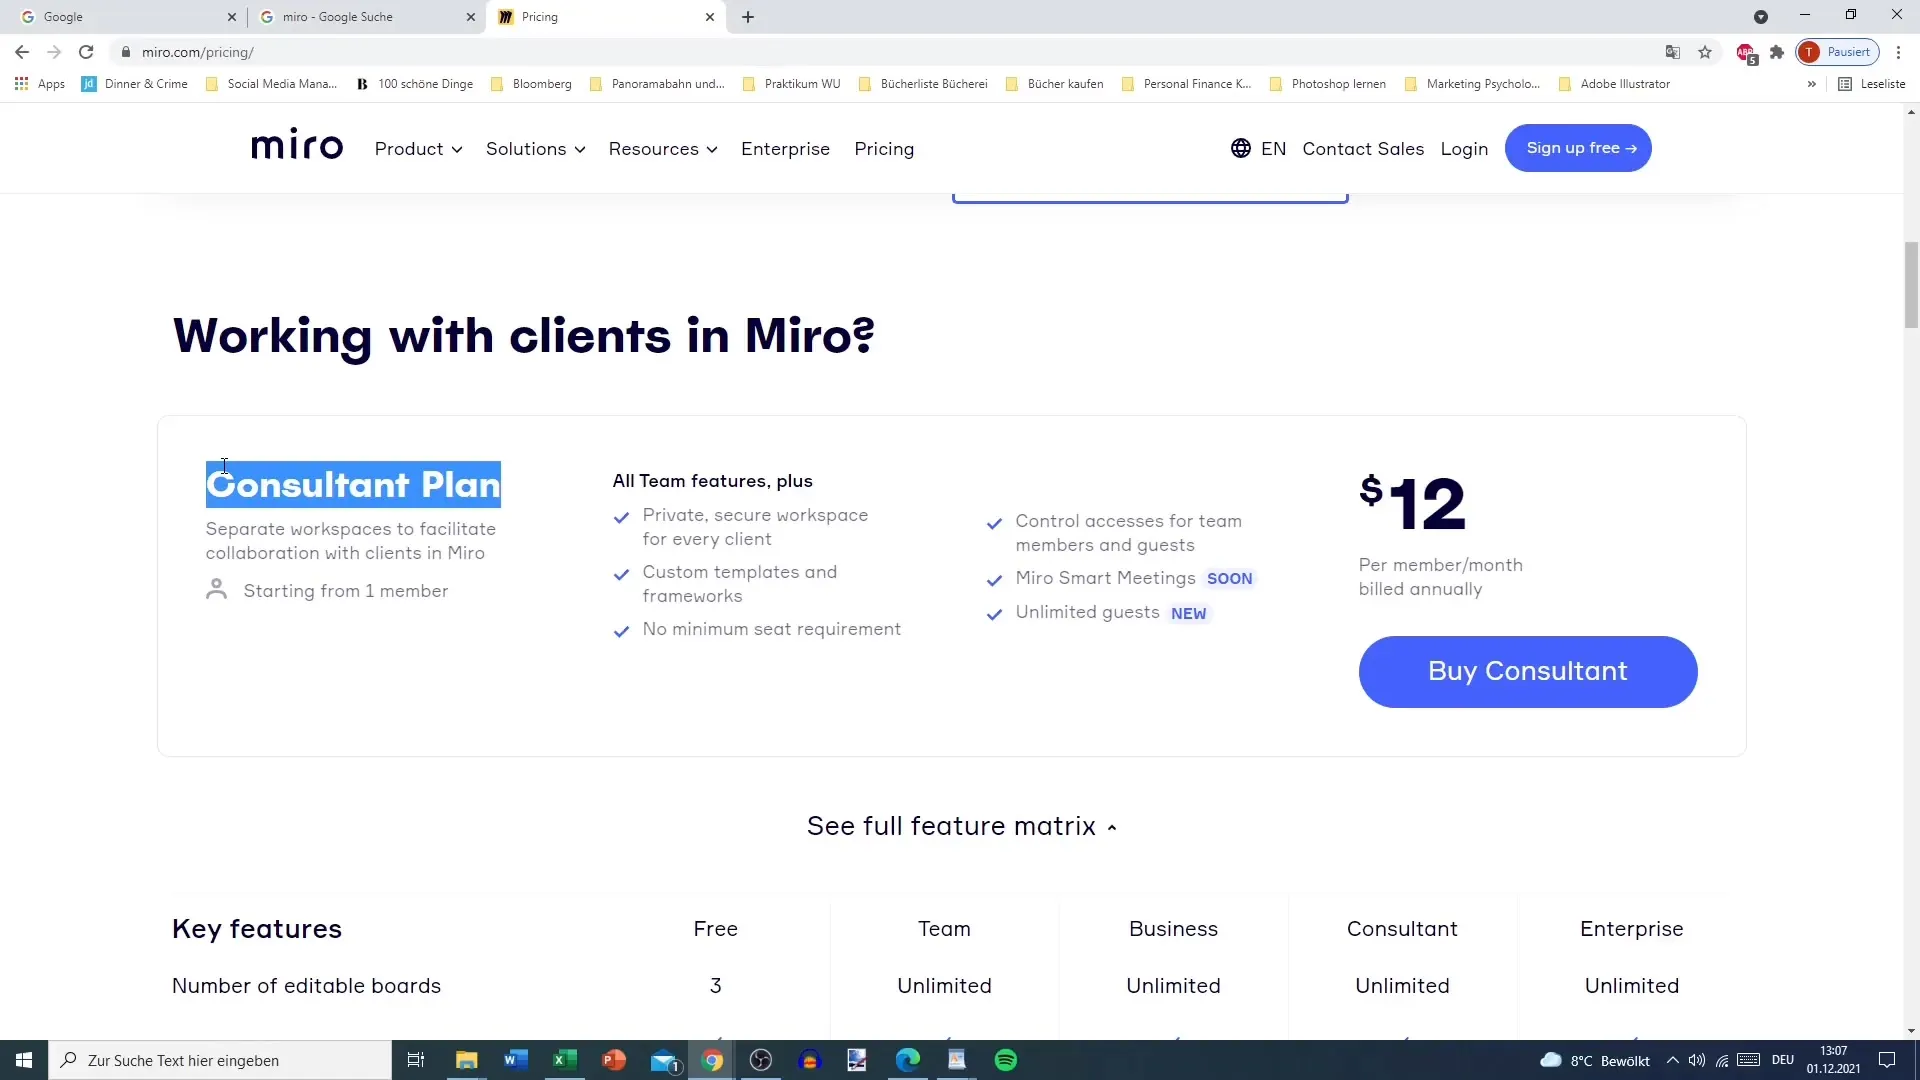Open the Pricing nav link
This screenshot has height=1080, width=1920.
(x=884, y=149)
